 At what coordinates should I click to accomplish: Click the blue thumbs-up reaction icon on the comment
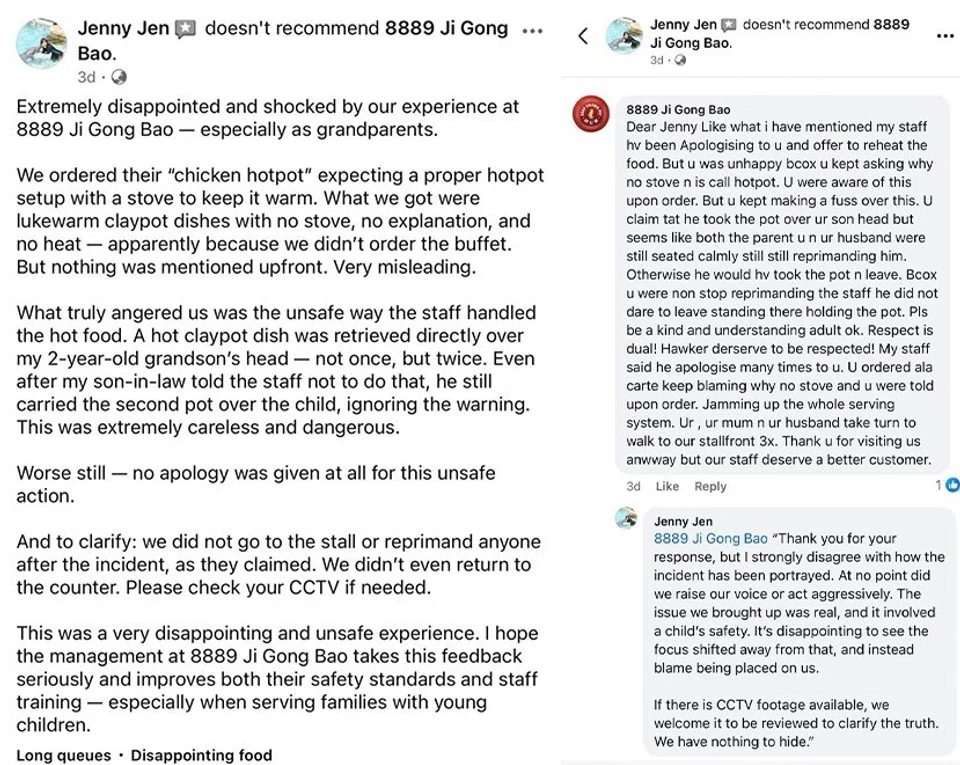[952, 485]
